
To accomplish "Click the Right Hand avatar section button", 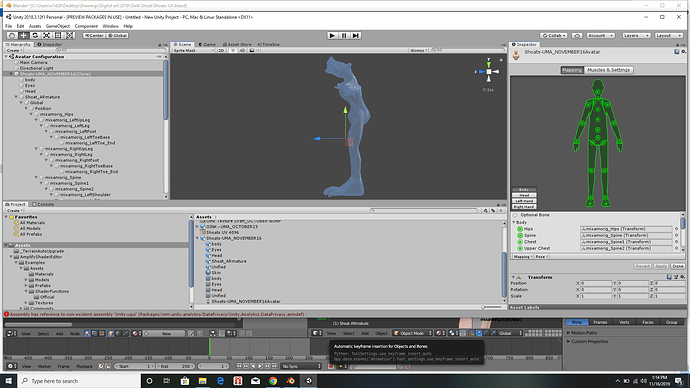I will 524,206.
